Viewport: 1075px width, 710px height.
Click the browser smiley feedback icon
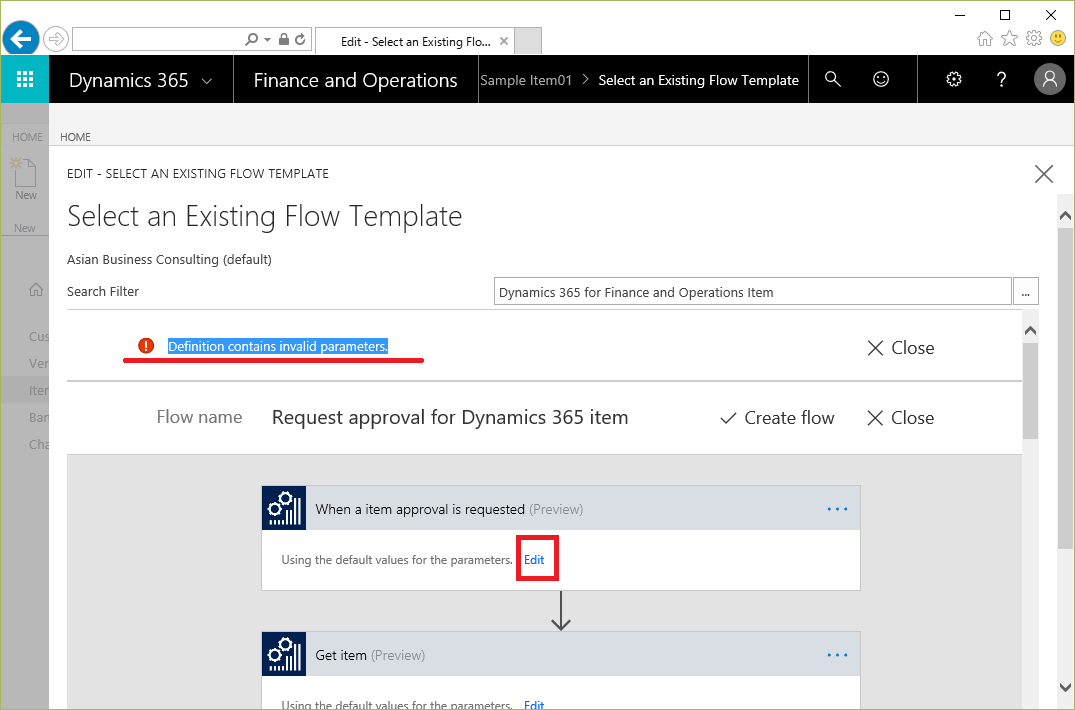pos(1059,38)
